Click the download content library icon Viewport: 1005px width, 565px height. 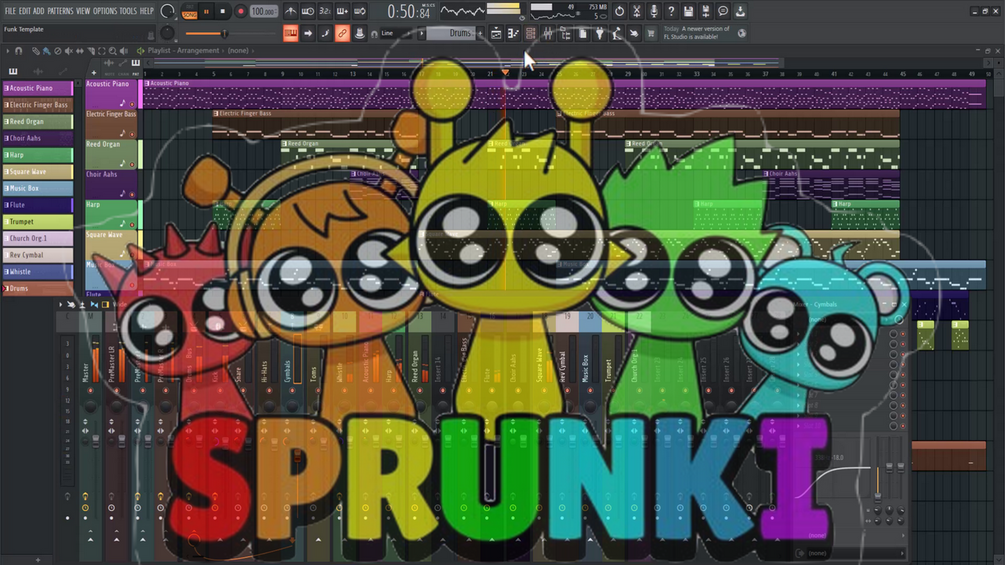point(740,12)
